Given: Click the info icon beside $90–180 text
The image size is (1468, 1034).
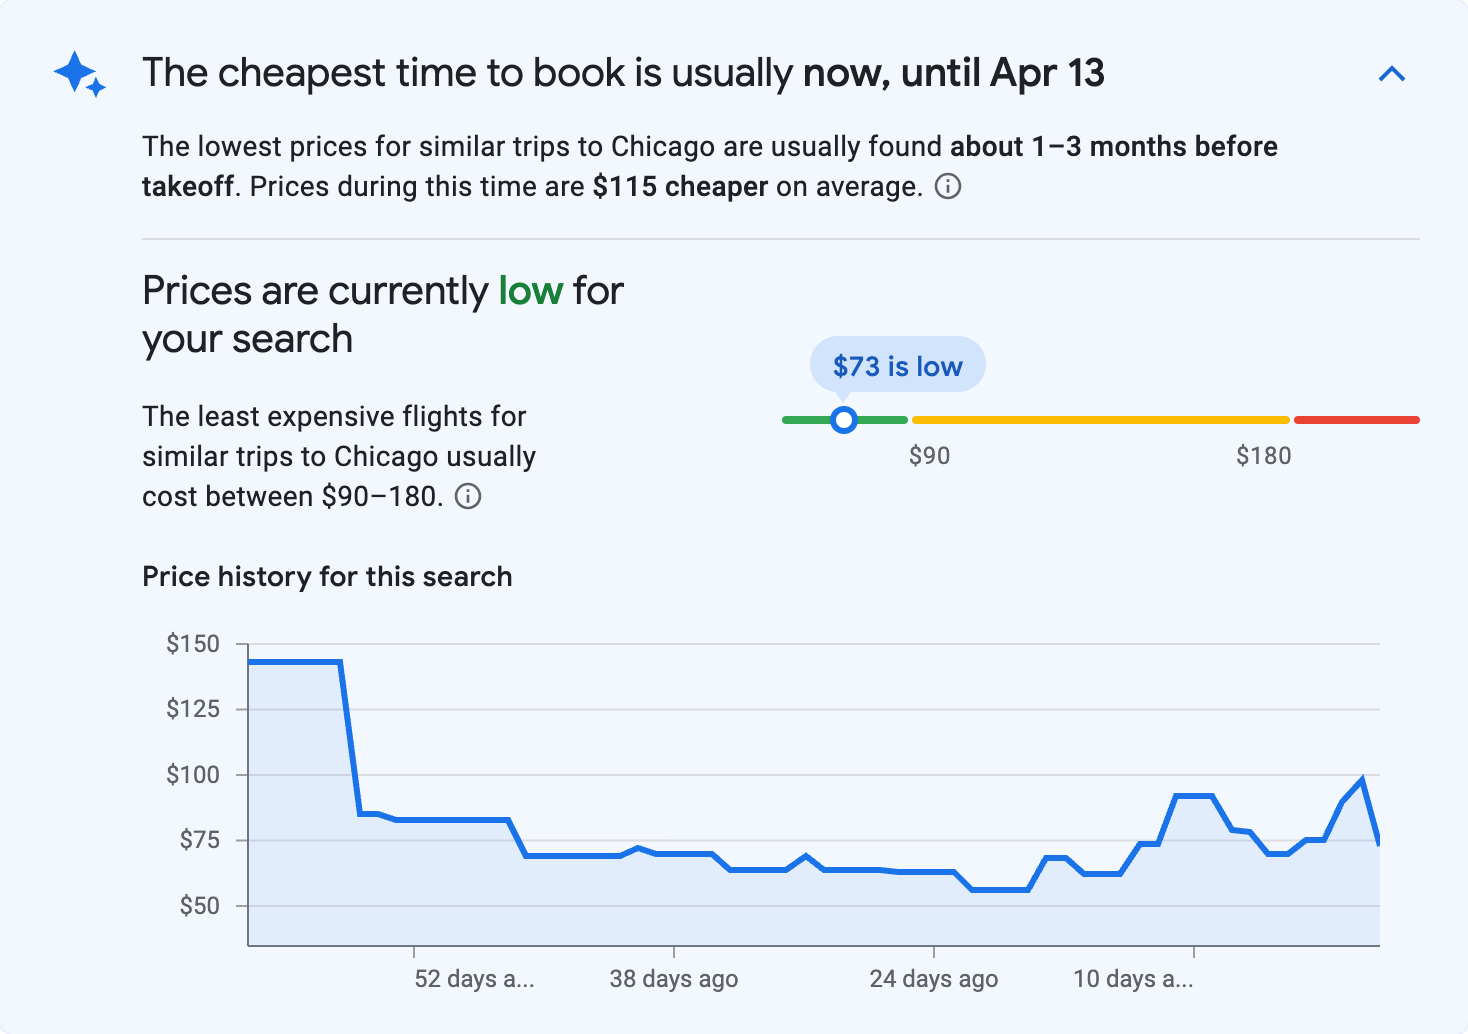Looking at the screenshot, I should coord(469,496).
